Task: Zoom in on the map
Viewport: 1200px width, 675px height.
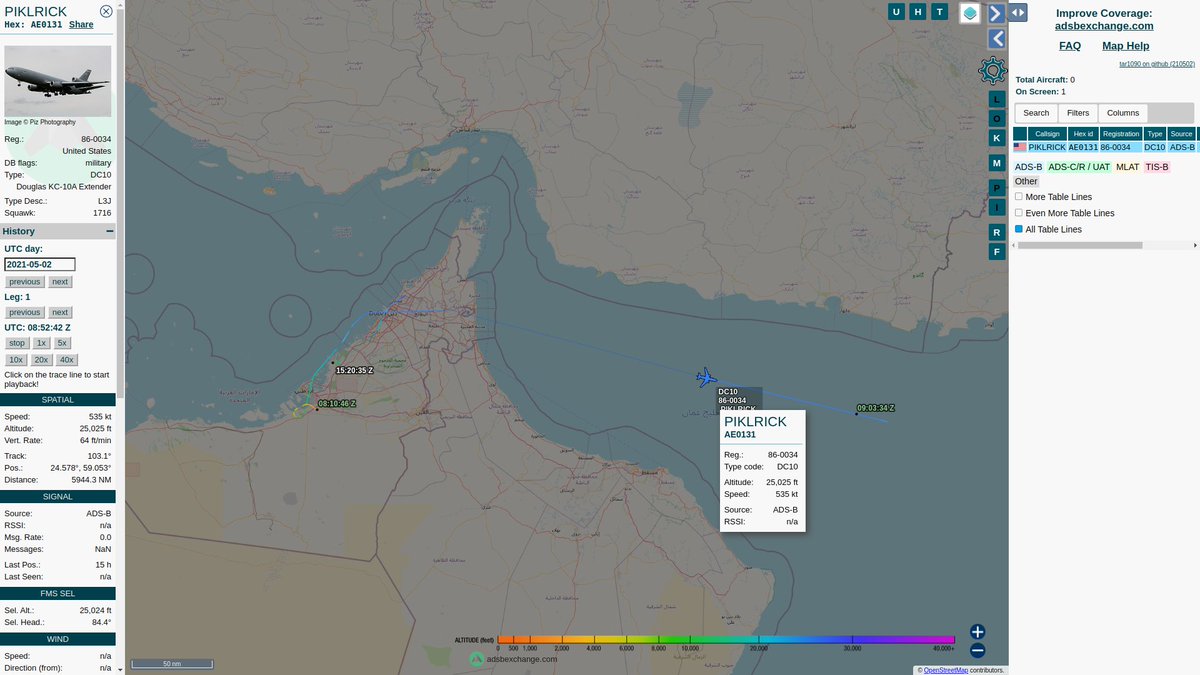Action: pos(977,632)
